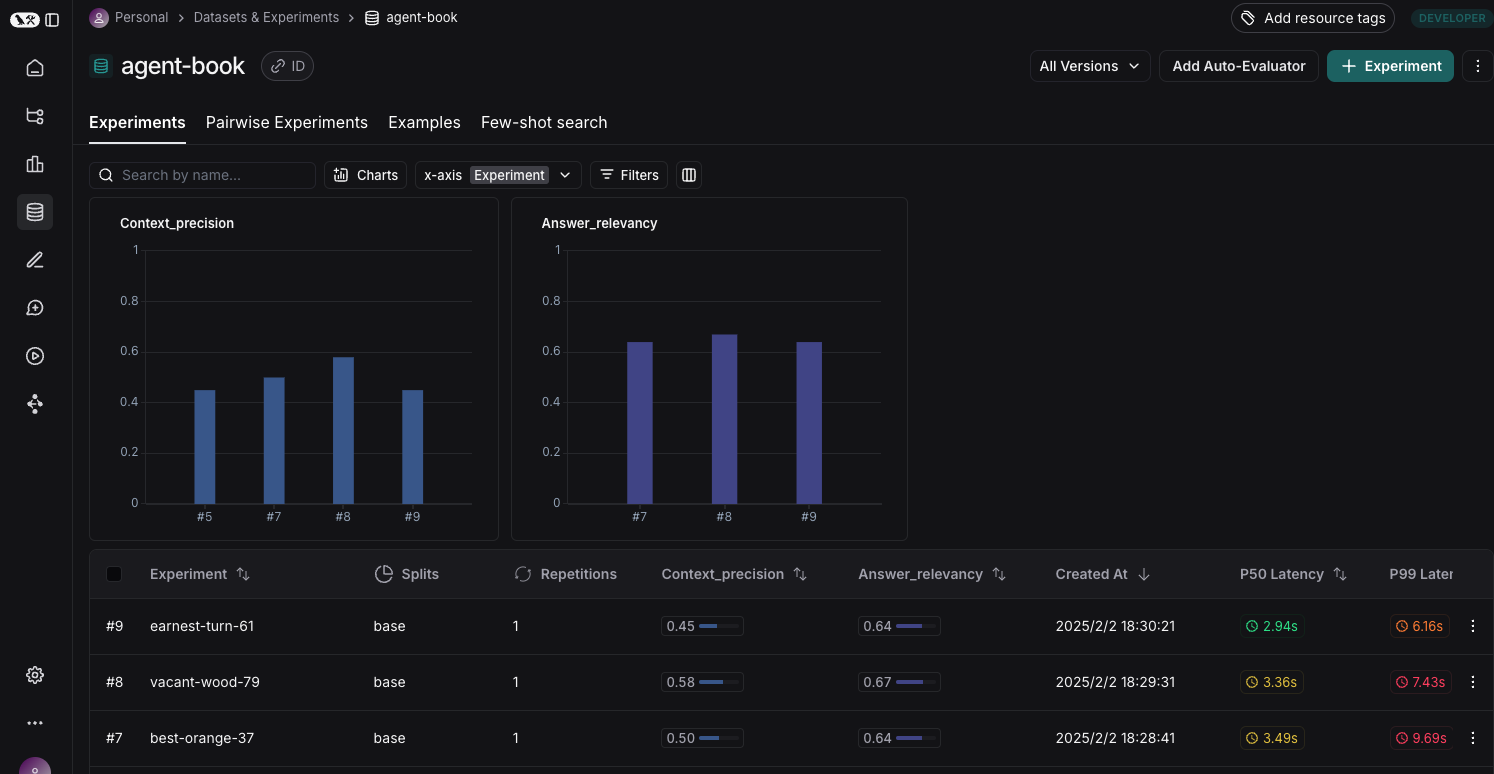Focus the Search by name field
Image resolution: width=1494 pixels, height=774 pixels.
[202, 175]
